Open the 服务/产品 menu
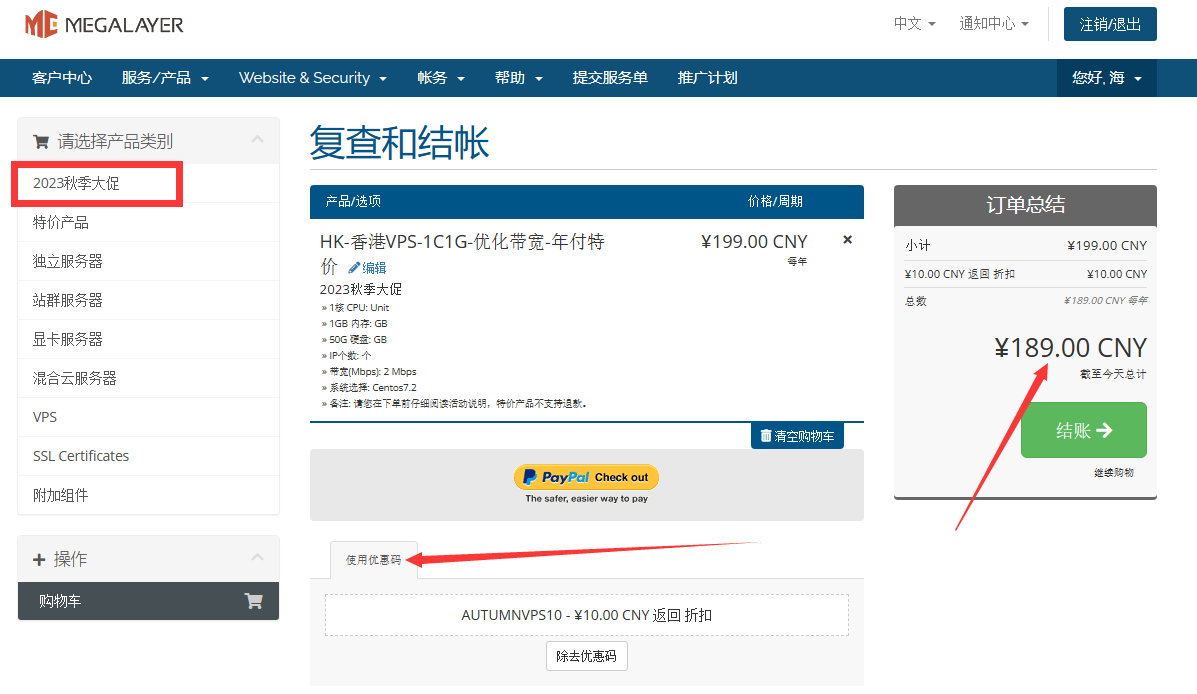1197x694 pixels. tap(165, 78)
